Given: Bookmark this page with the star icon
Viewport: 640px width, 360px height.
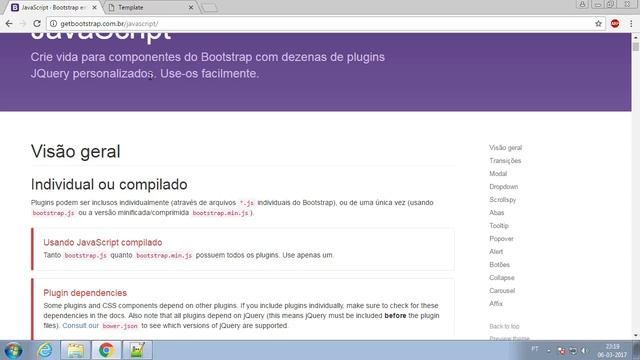Looking at the screenshot, I should [598, 24].
